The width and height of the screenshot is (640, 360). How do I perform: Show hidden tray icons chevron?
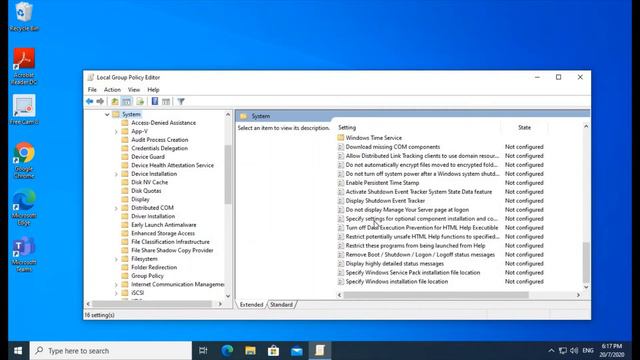pos(551,351)
